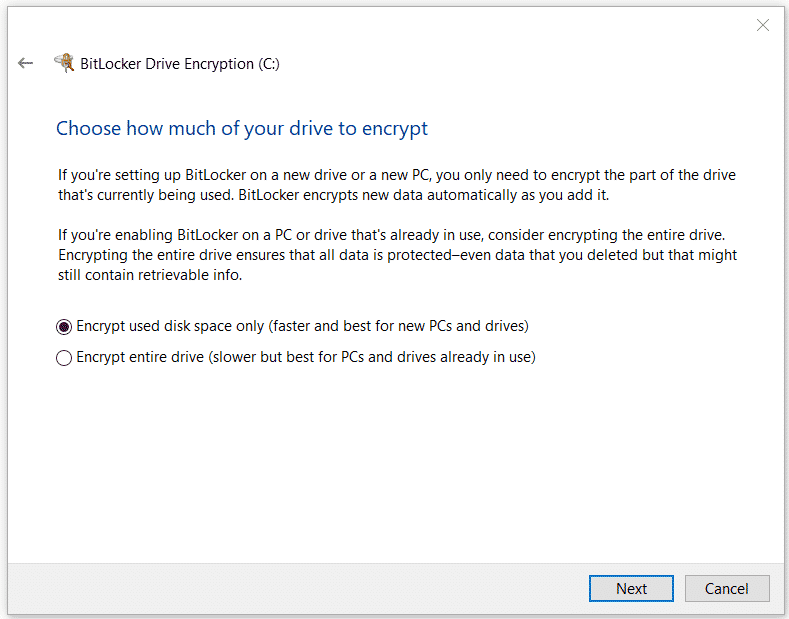This screenshot has width=789, height=619.
Task: Abort setup with the Cancel button
Action: coord(727,588)
